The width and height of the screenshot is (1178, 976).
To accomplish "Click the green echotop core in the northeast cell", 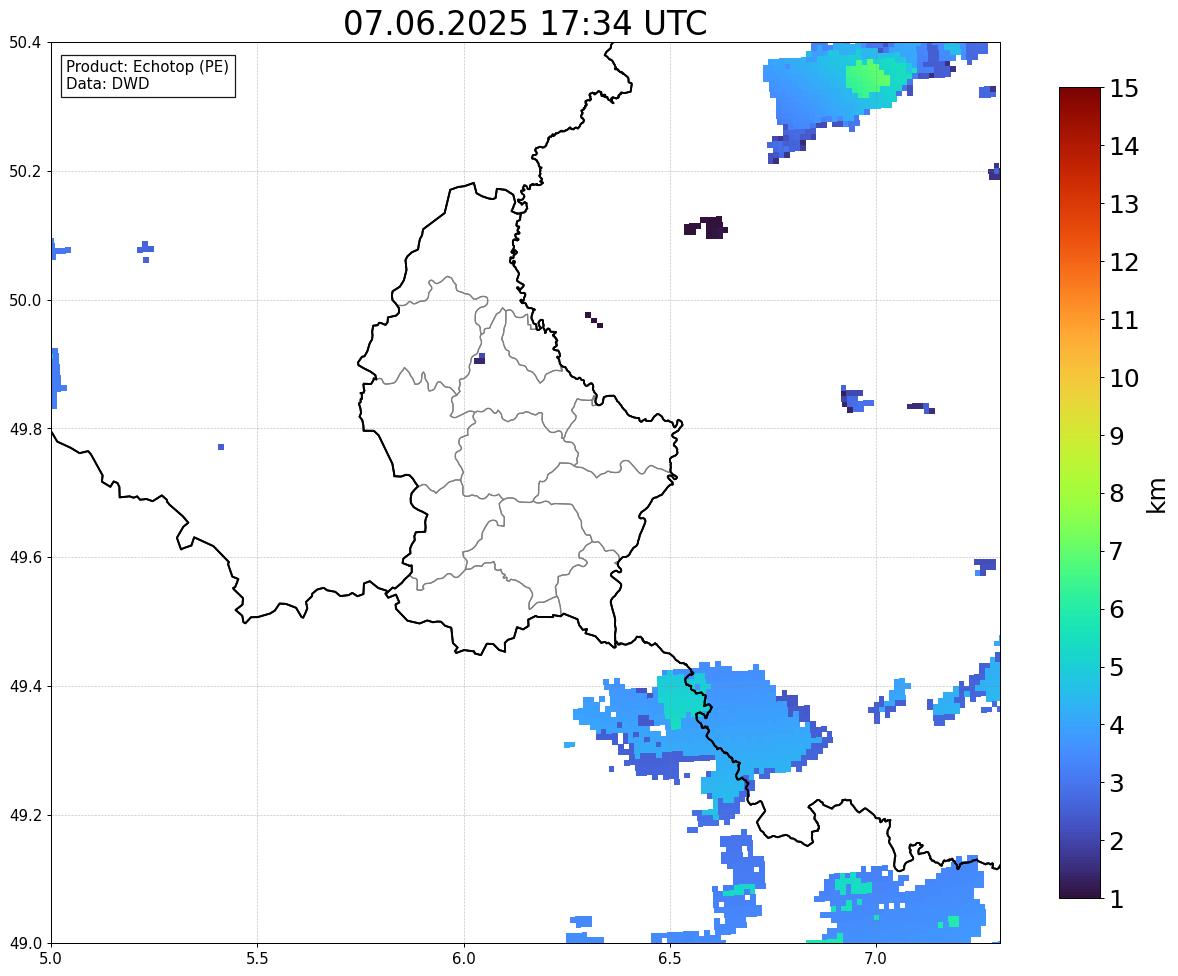I will point(866,78).
